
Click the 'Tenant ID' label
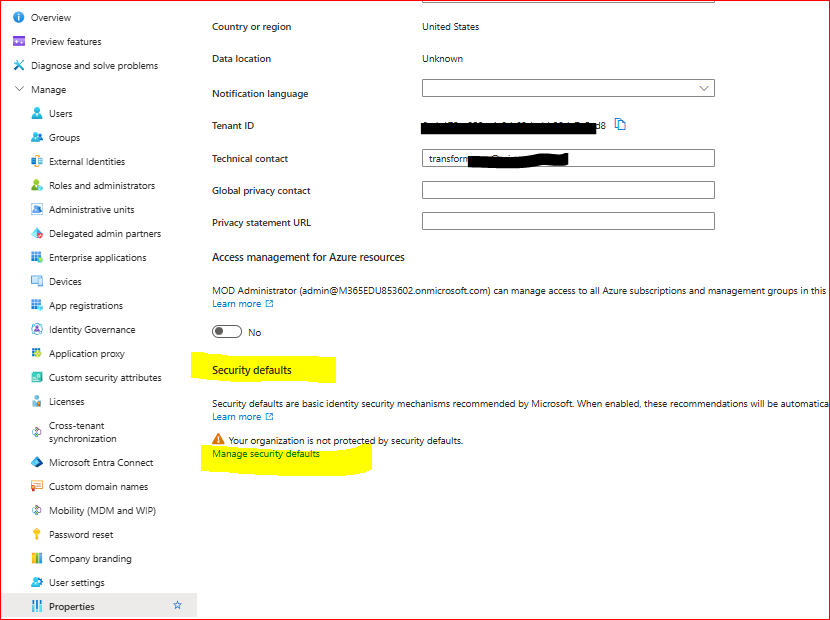point(233,125)
